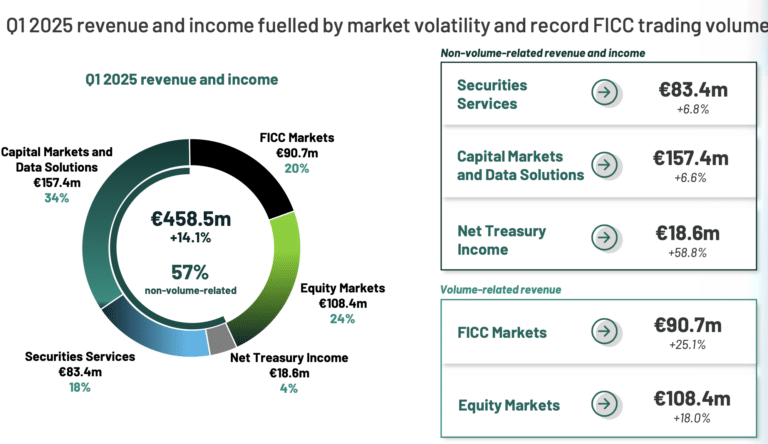Click arrow icon next to Capital Markets and Data Solutions
This screenshot has width=768, height=444.
click(x=604, y=164)
